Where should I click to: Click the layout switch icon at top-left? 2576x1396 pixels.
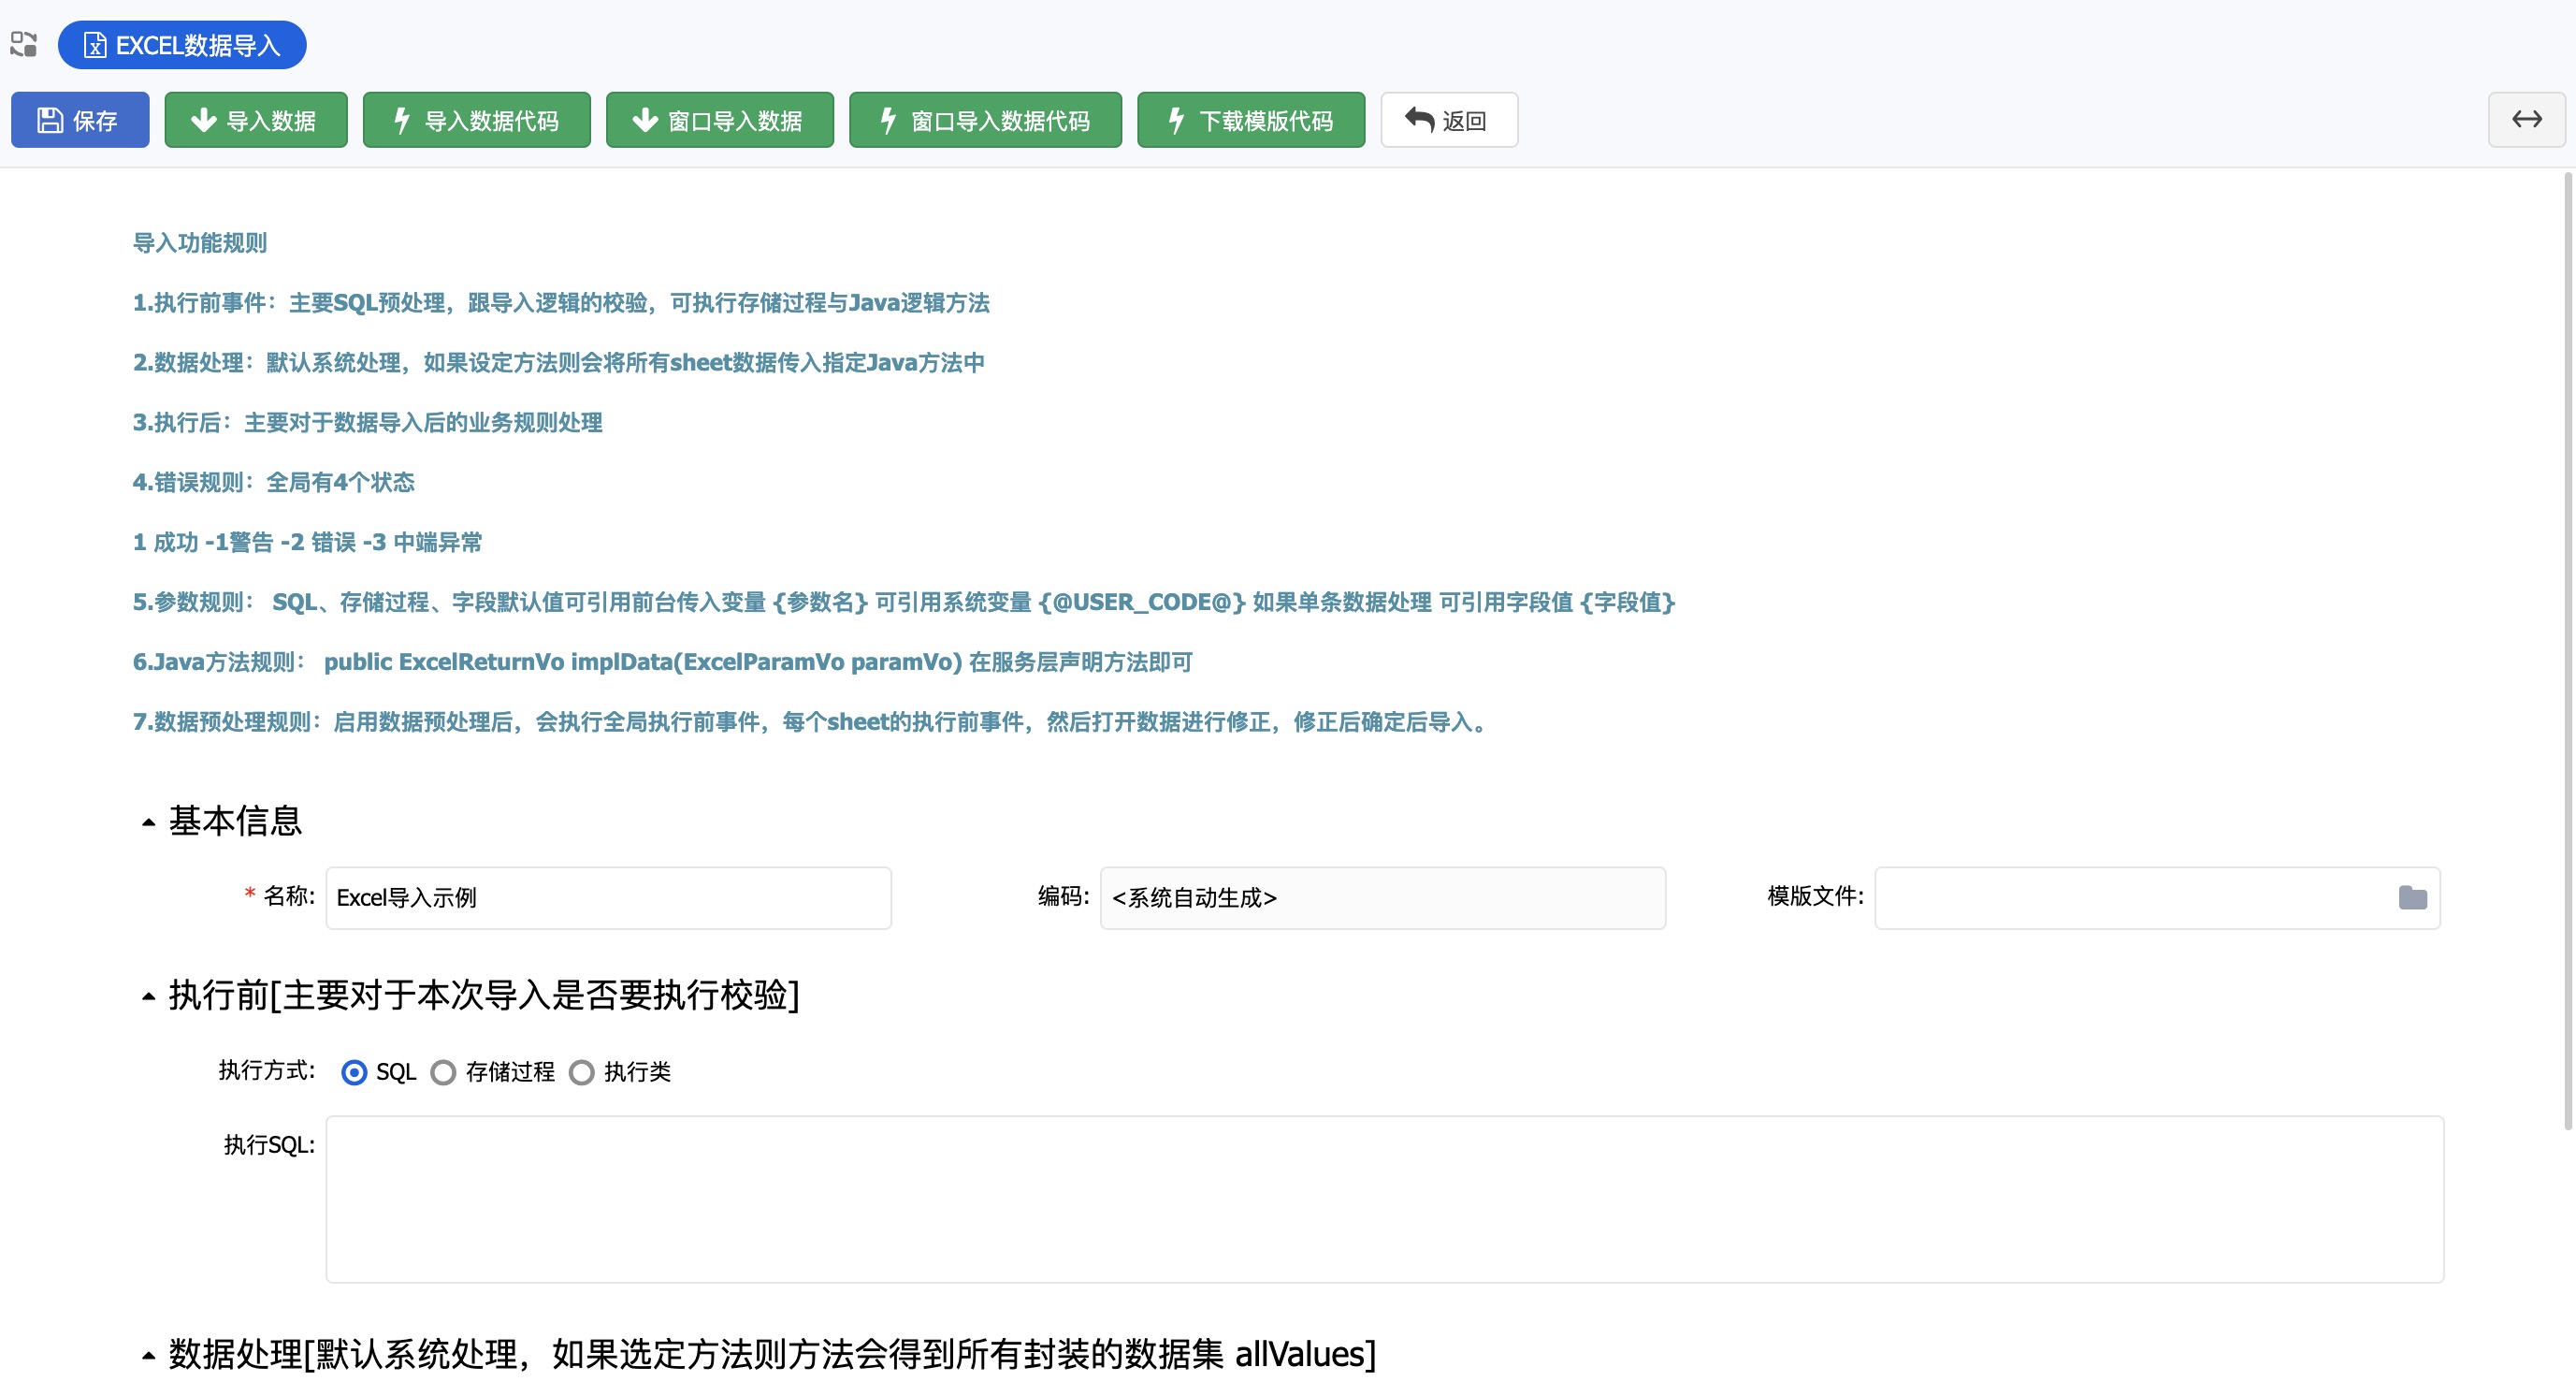24,44
